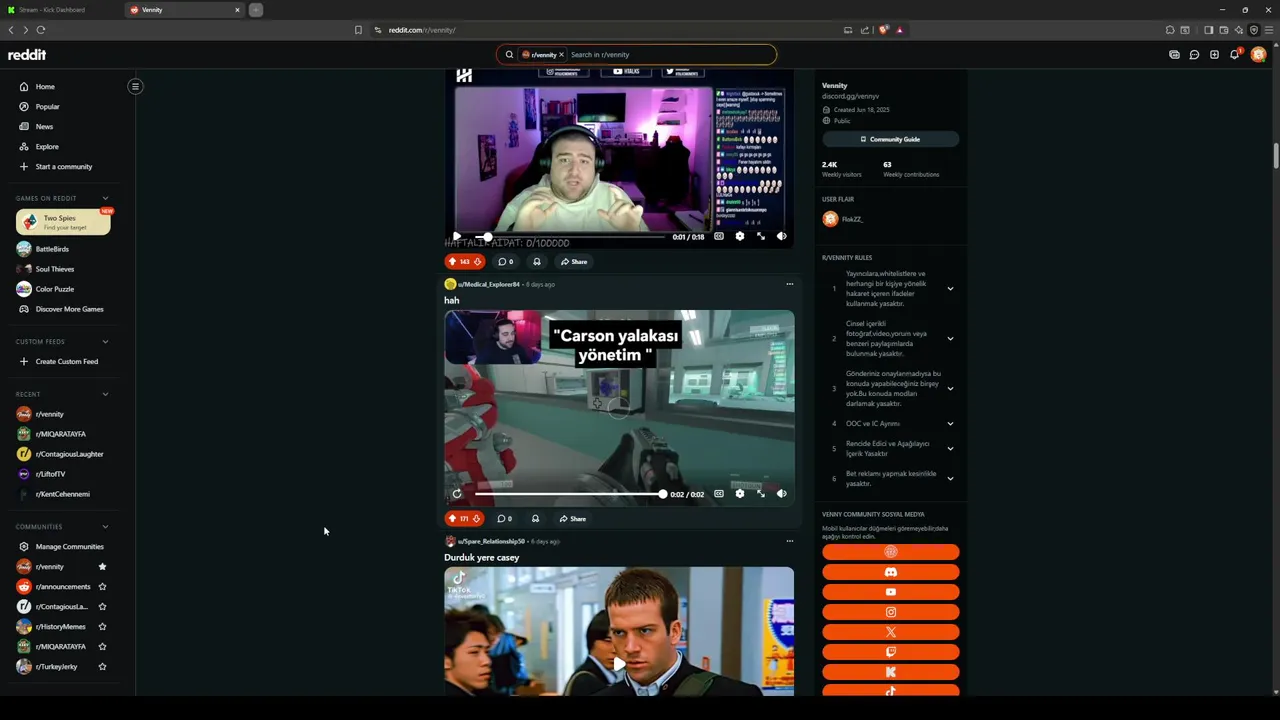Share the 143-vote post
Viewport: 1280px width, 720px height.
click(x=574, y=262)
